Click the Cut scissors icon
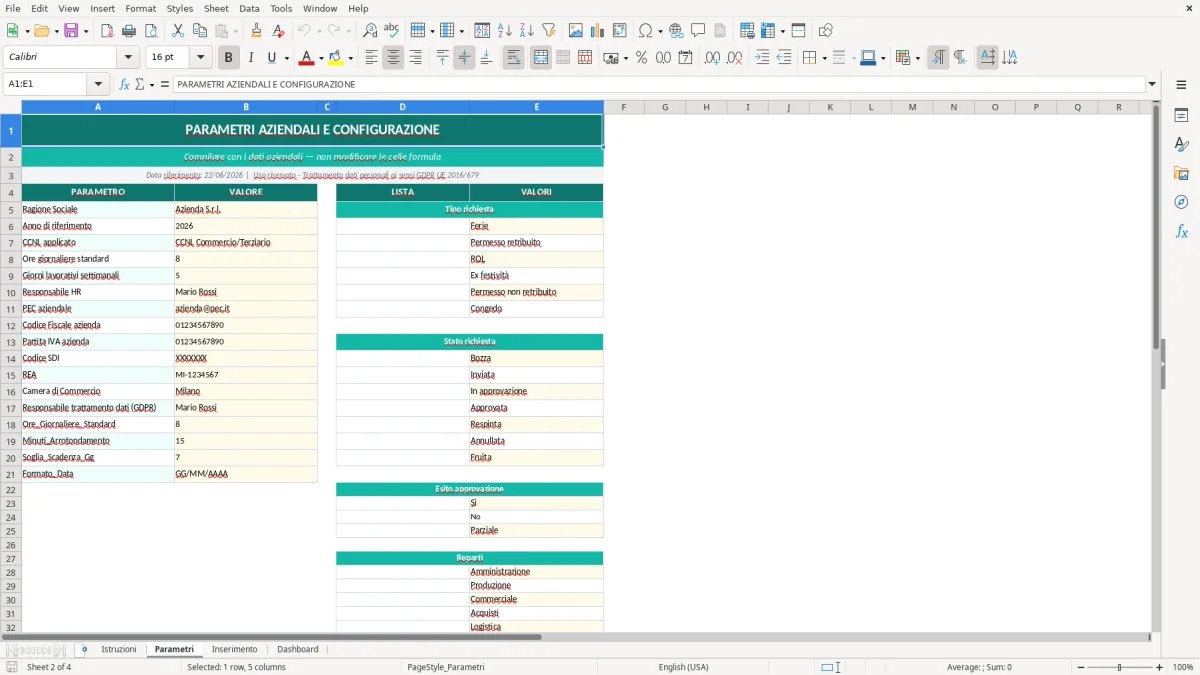Image resolution: width=1200 pixels, height=675 pixels. click(x=178, y=31)
